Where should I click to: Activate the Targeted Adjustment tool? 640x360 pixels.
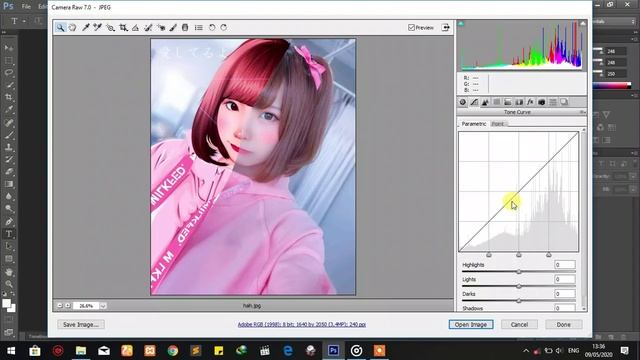click(110, 28)
